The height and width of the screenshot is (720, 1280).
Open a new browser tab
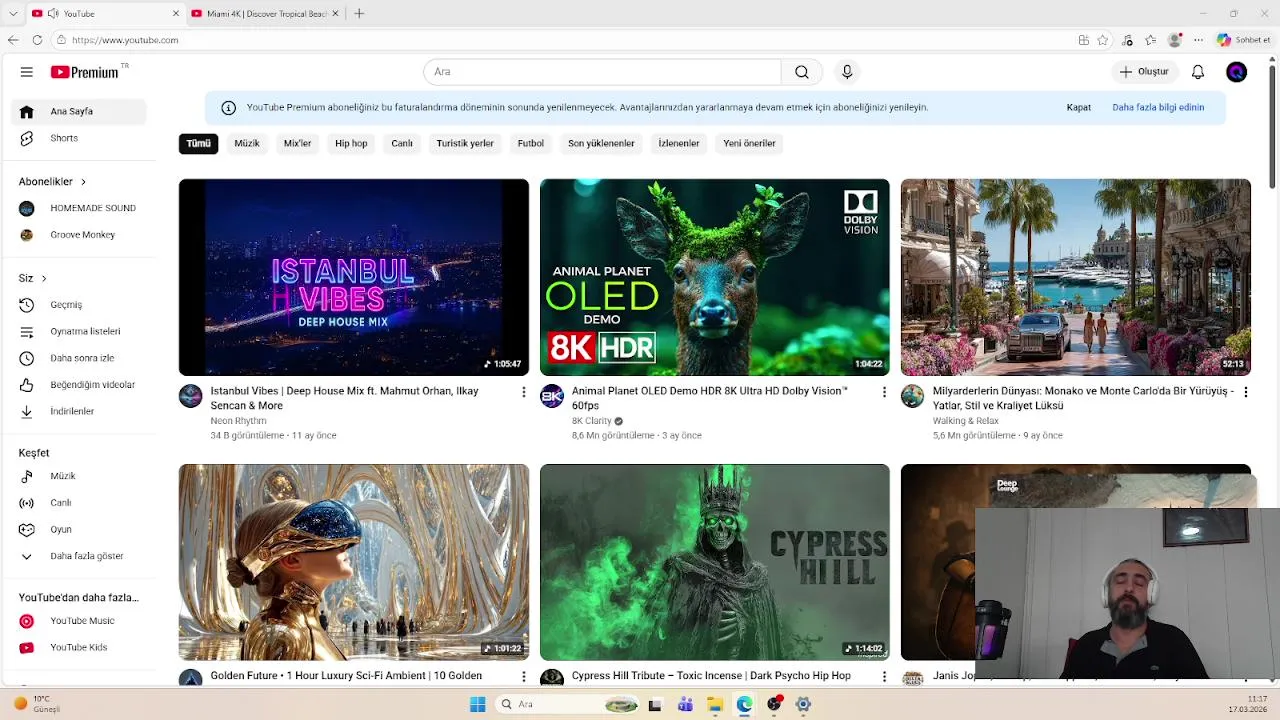coord(359,14)
